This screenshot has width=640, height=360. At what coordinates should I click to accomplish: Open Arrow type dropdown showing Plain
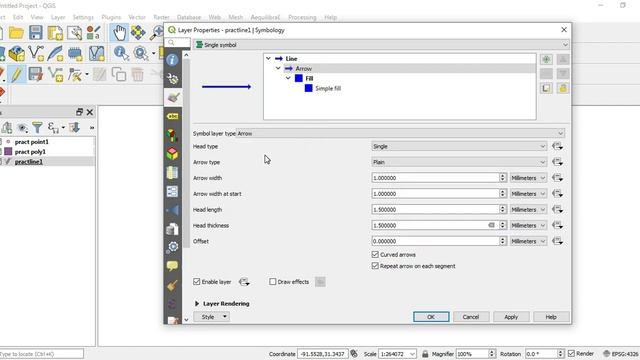click(459, 162)
